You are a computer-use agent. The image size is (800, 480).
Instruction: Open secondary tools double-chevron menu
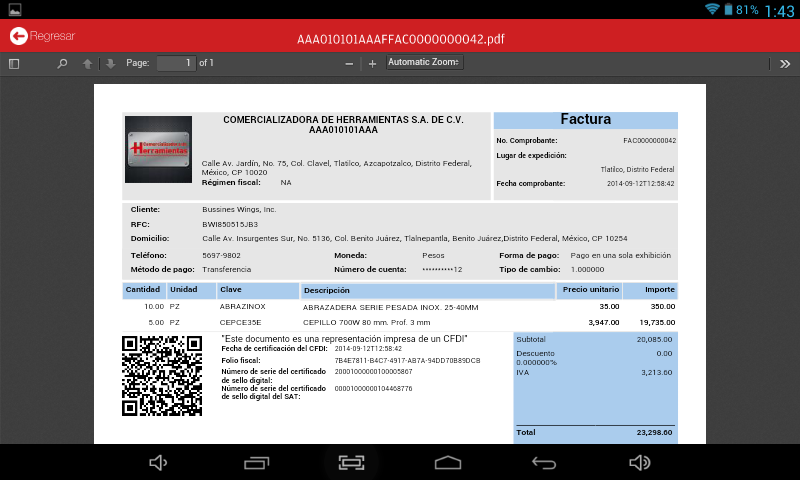click(785, 64)
